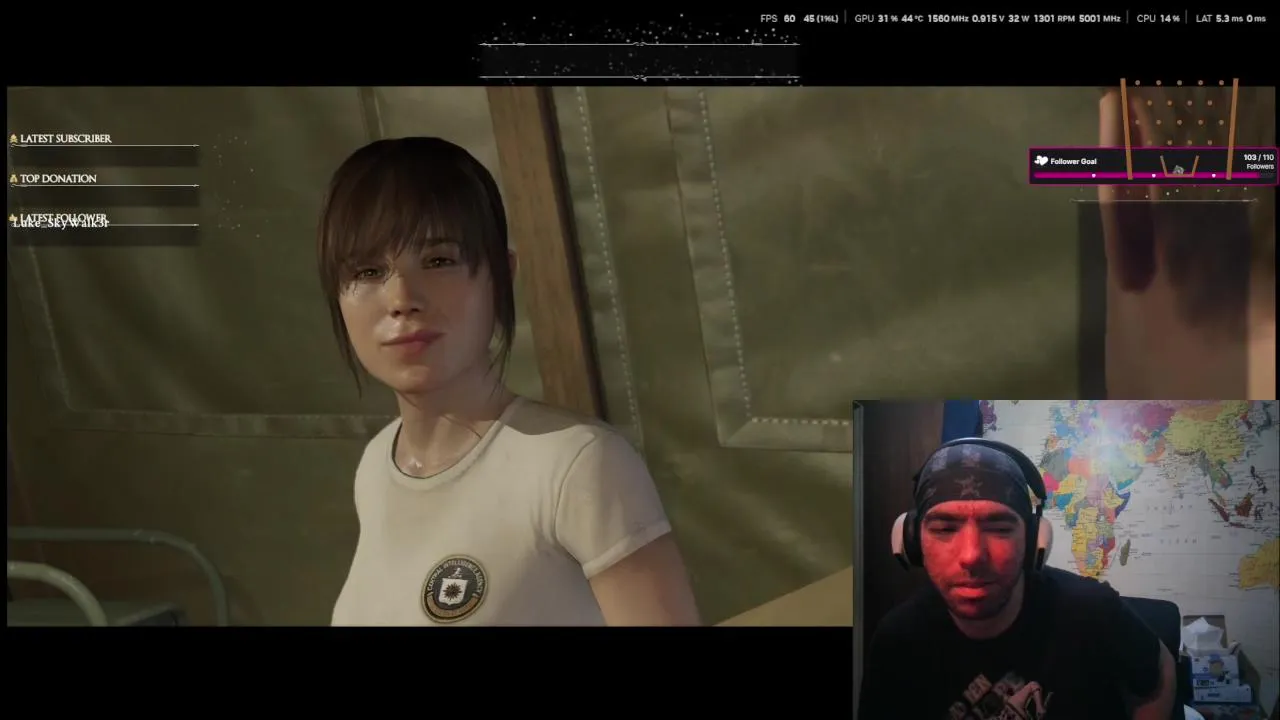Click the 'TOP DONATION' overlay label
Viewport: 1280px width, 720px height.
click(58, 179)
